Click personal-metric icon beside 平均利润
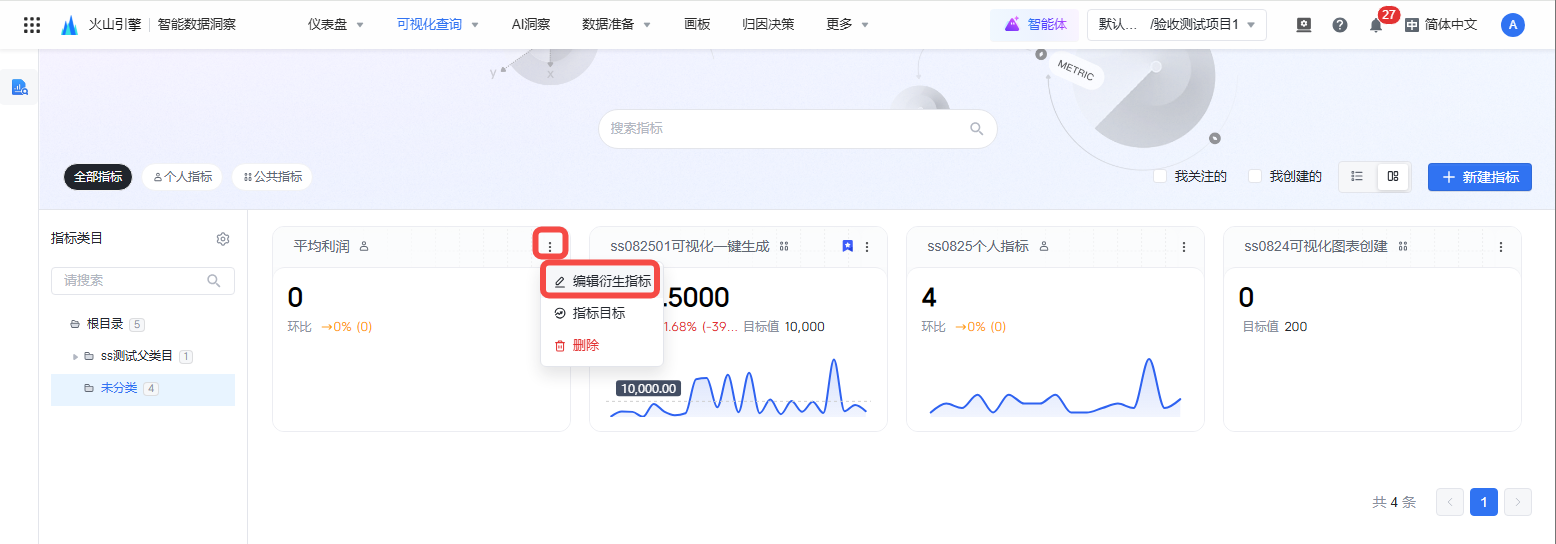The image size is (1556, 544). click(x=364, y=246)
